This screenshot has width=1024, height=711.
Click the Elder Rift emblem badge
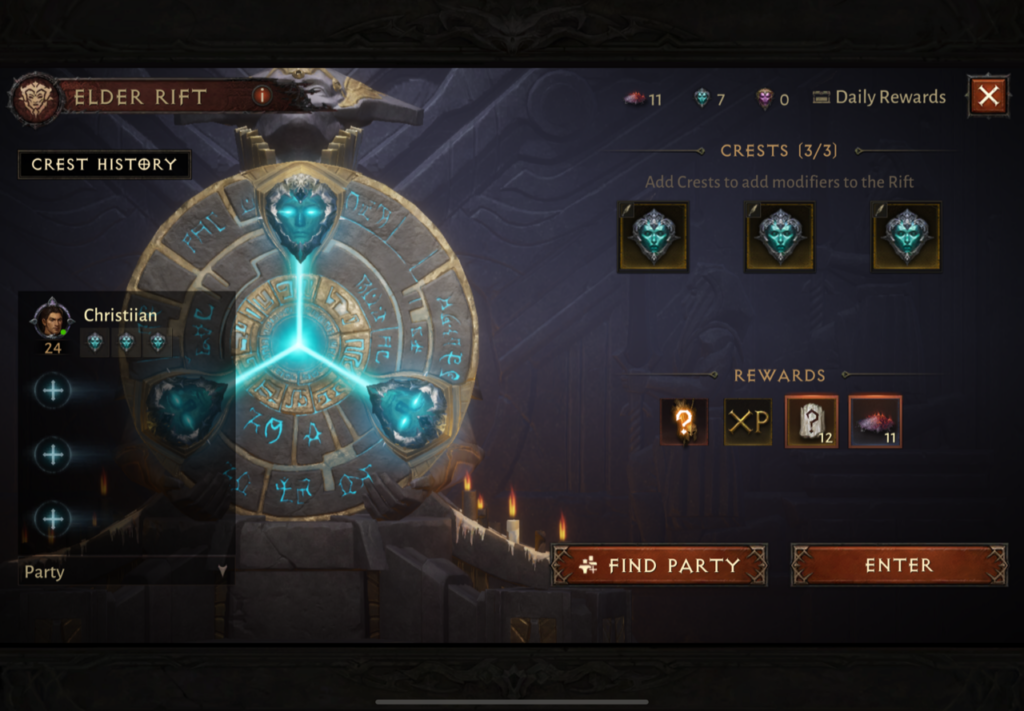click(36, 99)
